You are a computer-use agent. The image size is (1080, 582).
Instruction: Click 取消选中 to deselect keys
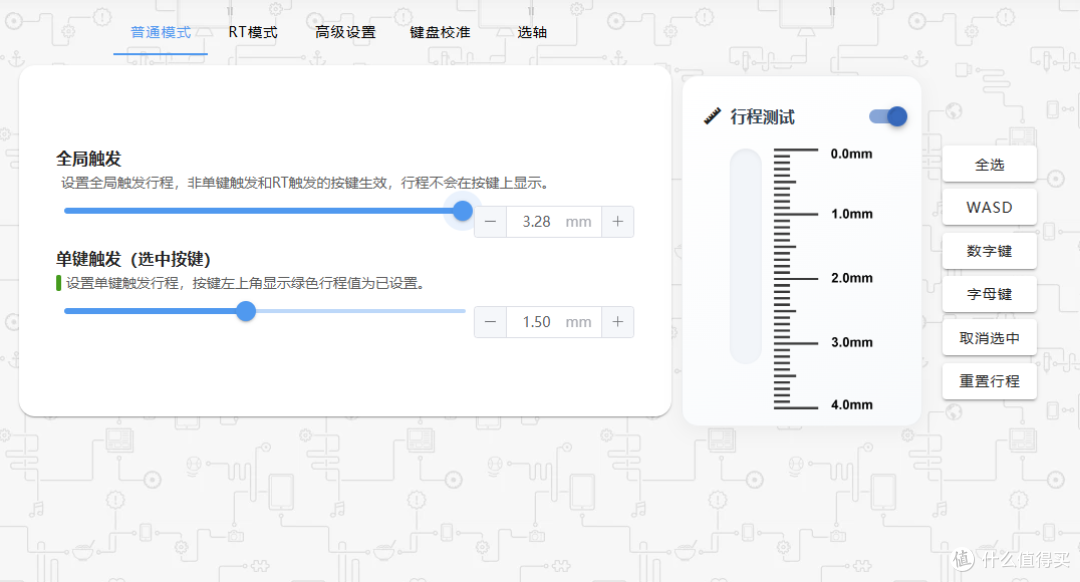click(989, 338)
